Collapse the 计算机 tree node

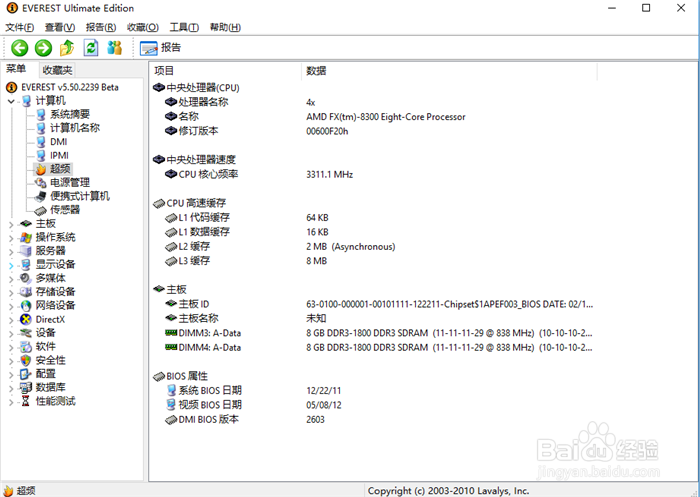11,101
